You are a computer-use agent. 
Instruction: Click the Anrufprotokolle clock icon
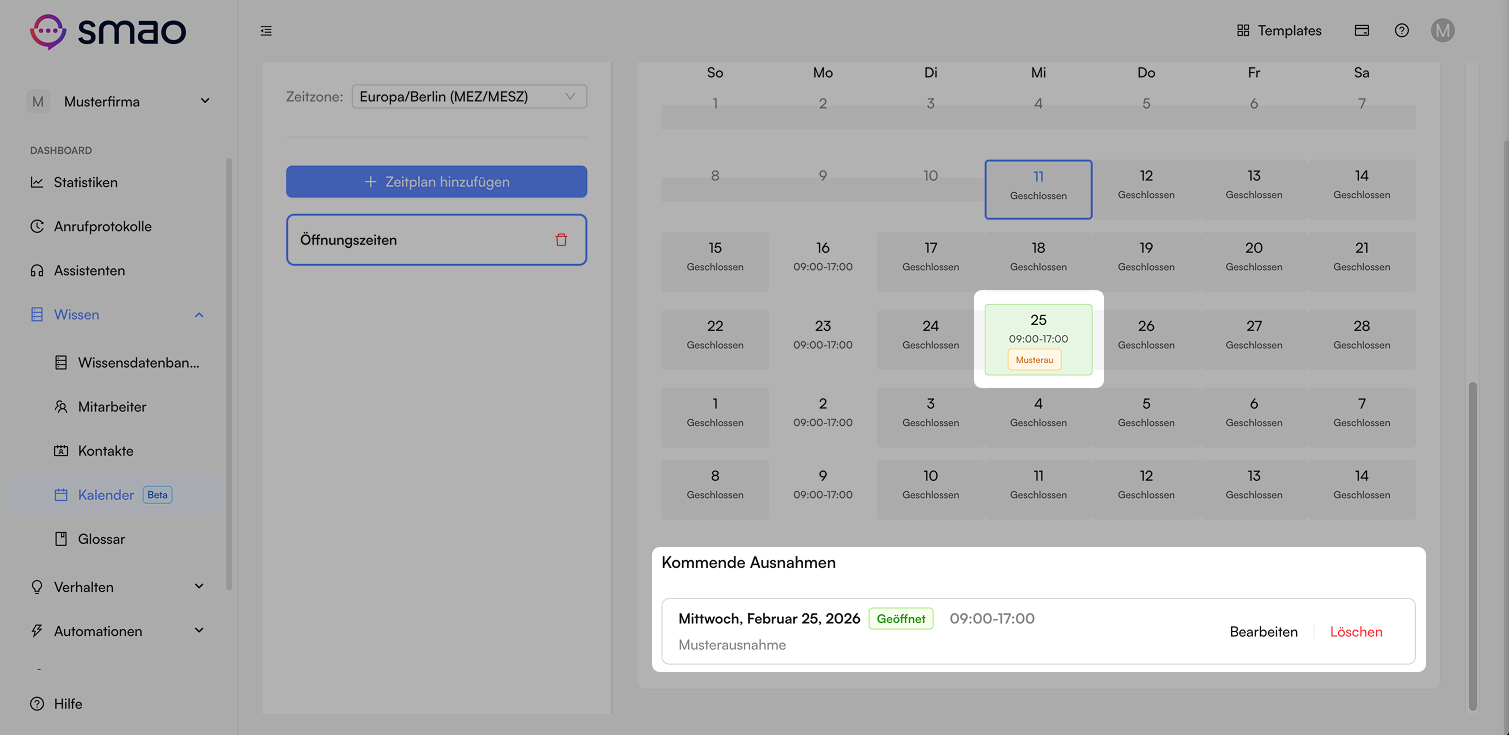(37, 227)
